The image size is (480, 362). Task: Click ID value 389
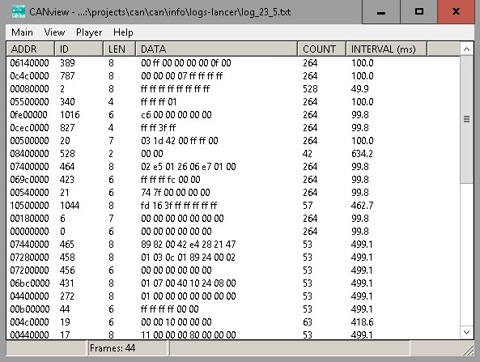pyautogui.click(x=67, y=63)
